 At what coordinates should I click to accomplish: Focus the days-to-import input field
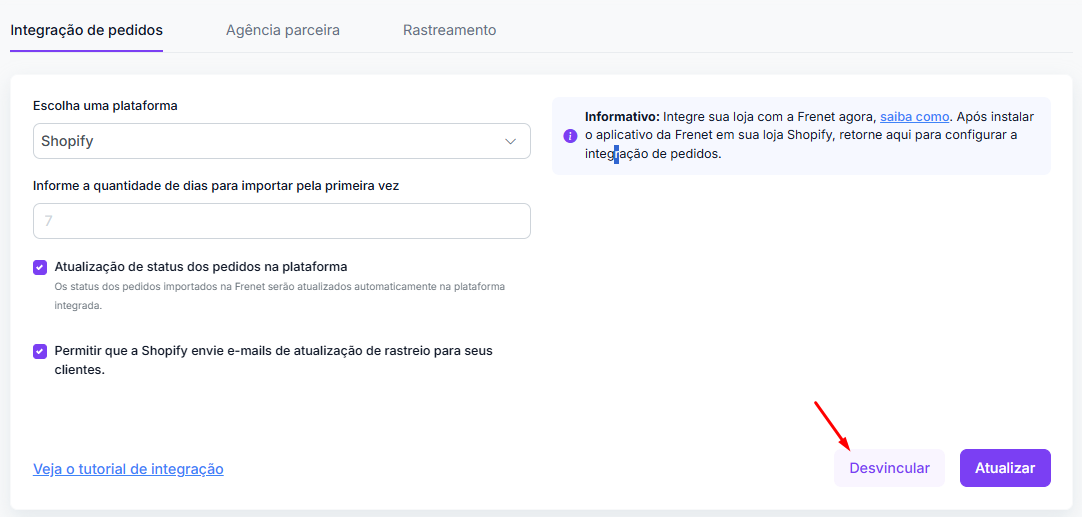(282, 221)
